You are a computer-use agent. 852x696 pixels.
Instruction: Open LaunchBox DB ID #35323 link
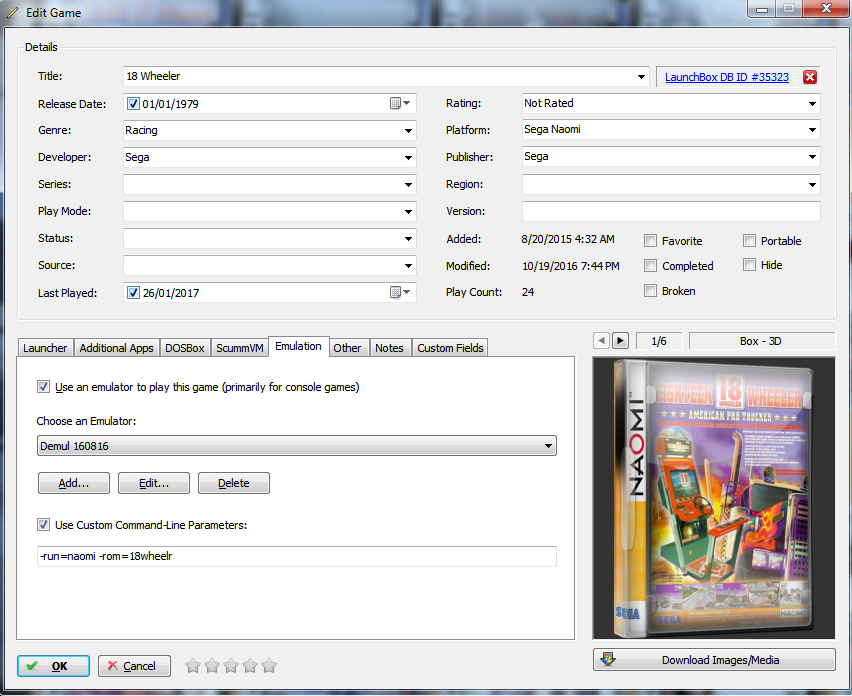pos(726,77)
